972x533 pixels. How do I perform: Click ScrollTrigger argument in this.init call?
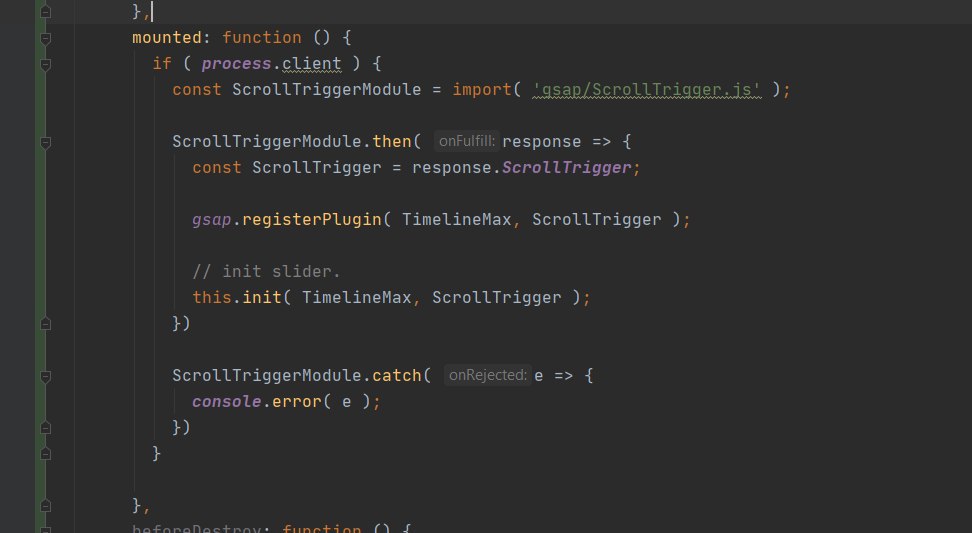[x=497, y=297]
